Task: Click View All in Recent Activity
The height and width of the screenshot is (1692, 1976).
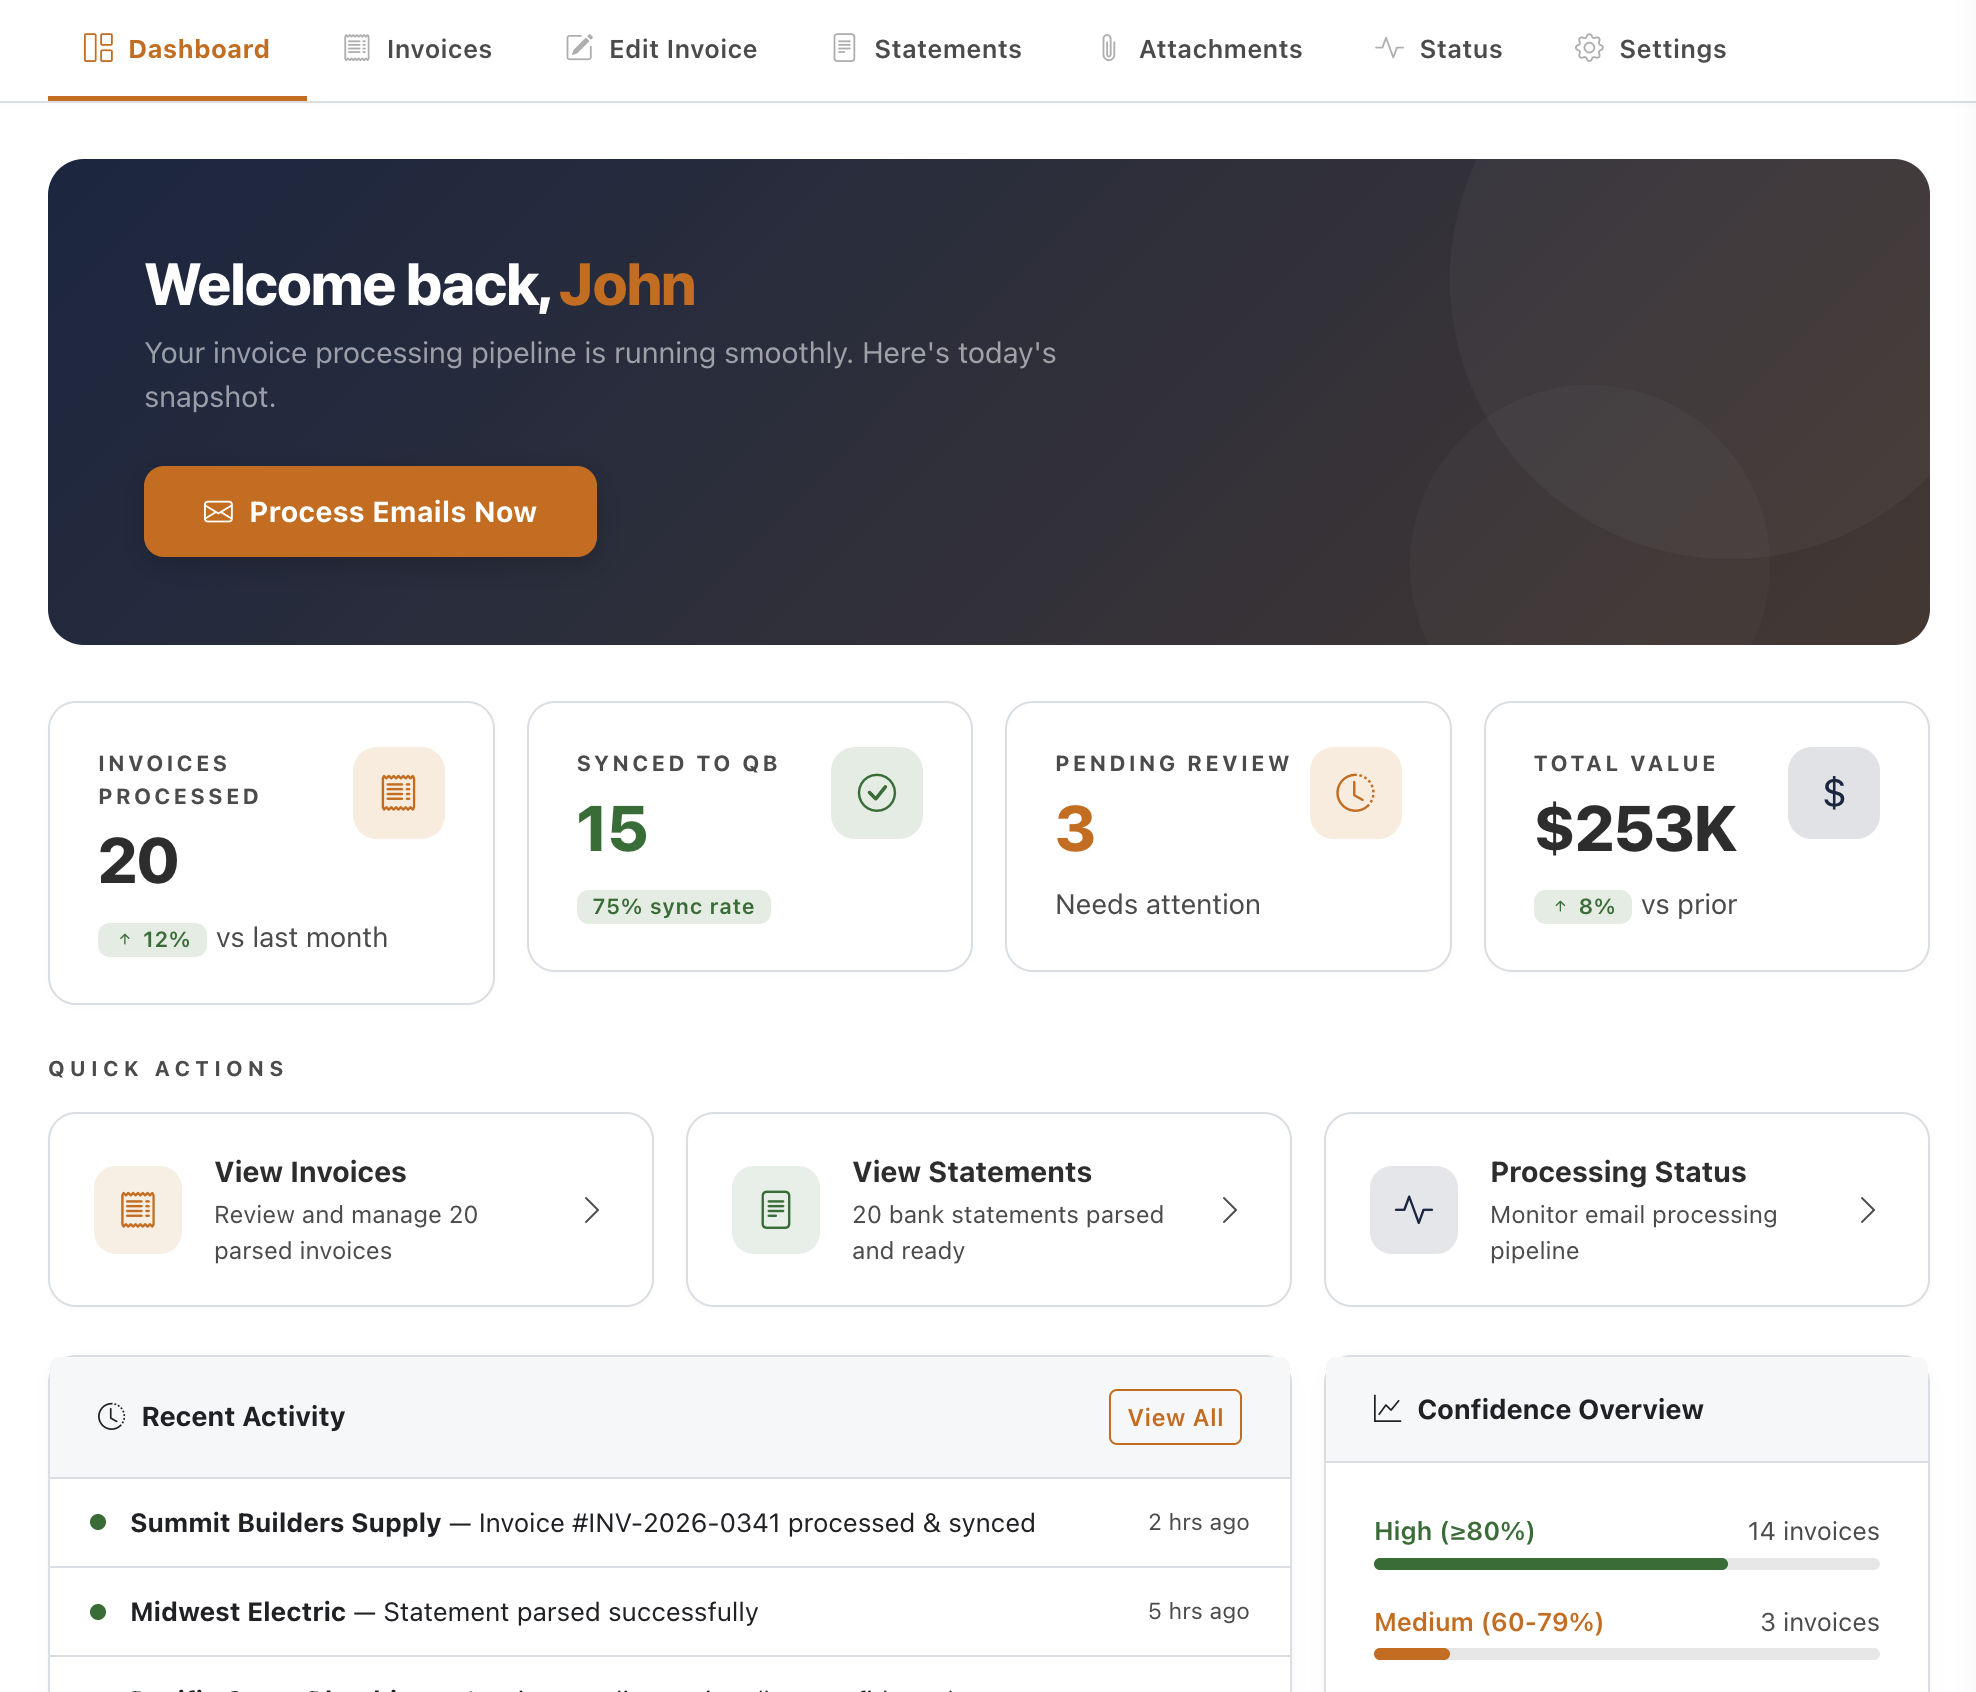Action: pyautogui.click(x=1175, y=1417)
